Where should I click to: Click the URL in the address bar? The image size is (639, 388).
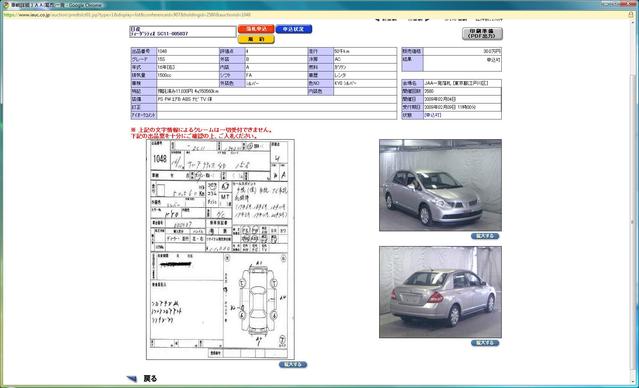tap(129, 15)
